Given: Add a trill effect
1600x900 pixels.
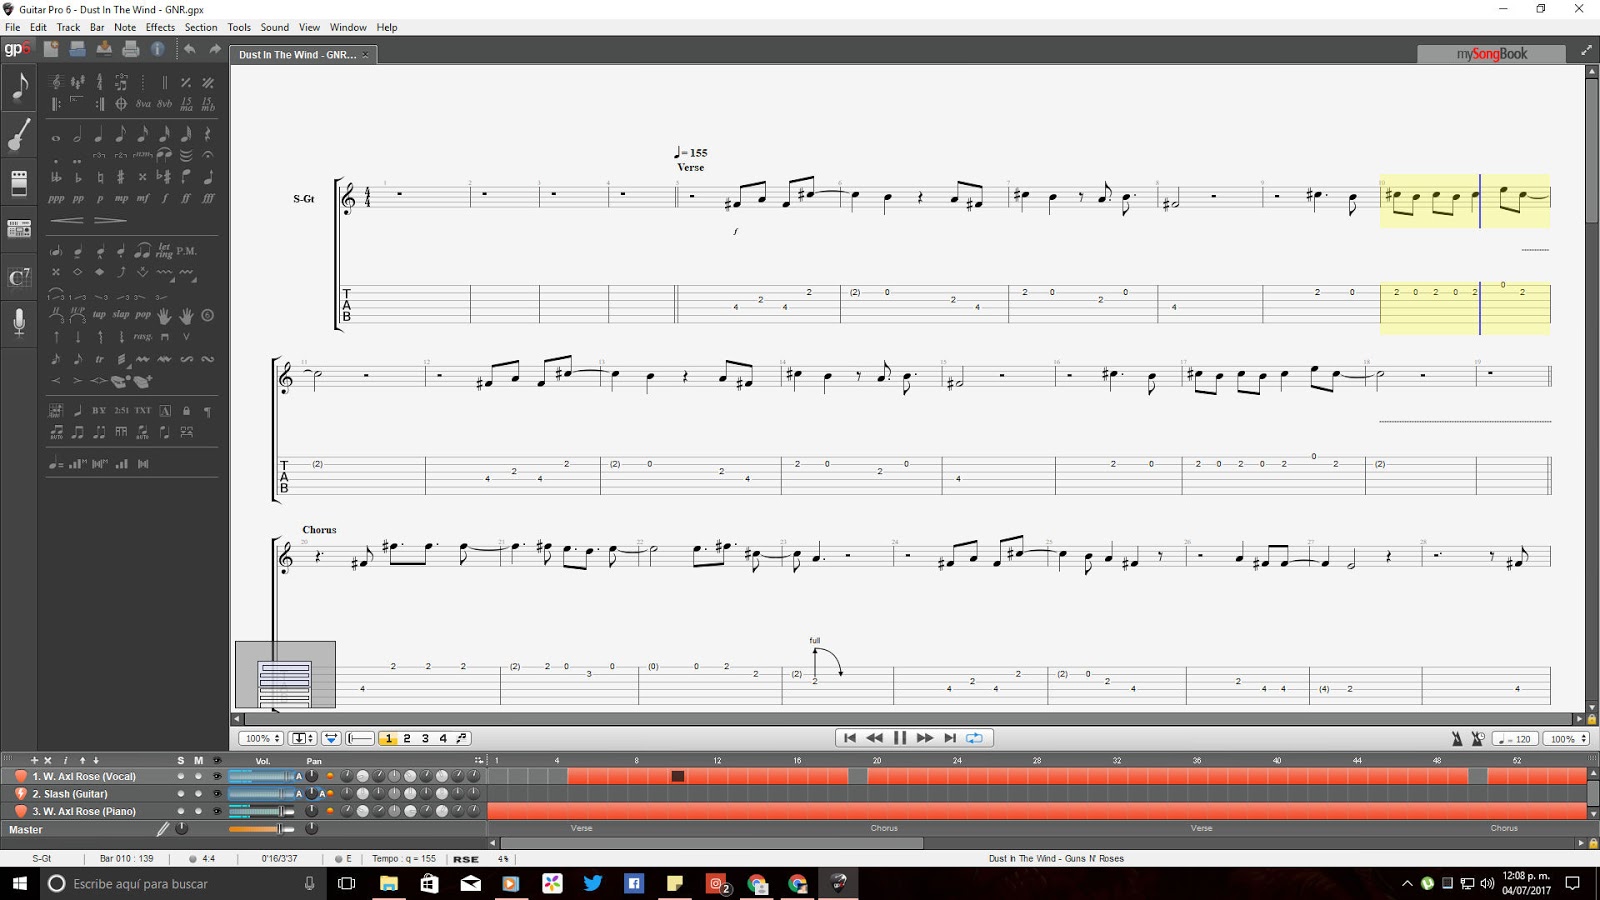Looking at the screenshot, I should point(99,359).
